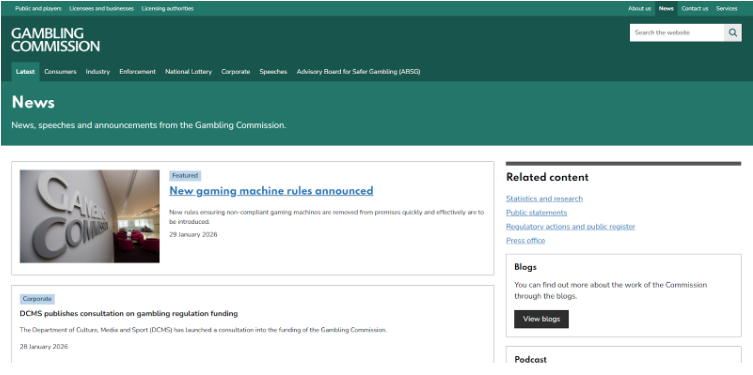Select News in top navigation
The width and height of the screenshot is (753, 375).
point(666,9)
